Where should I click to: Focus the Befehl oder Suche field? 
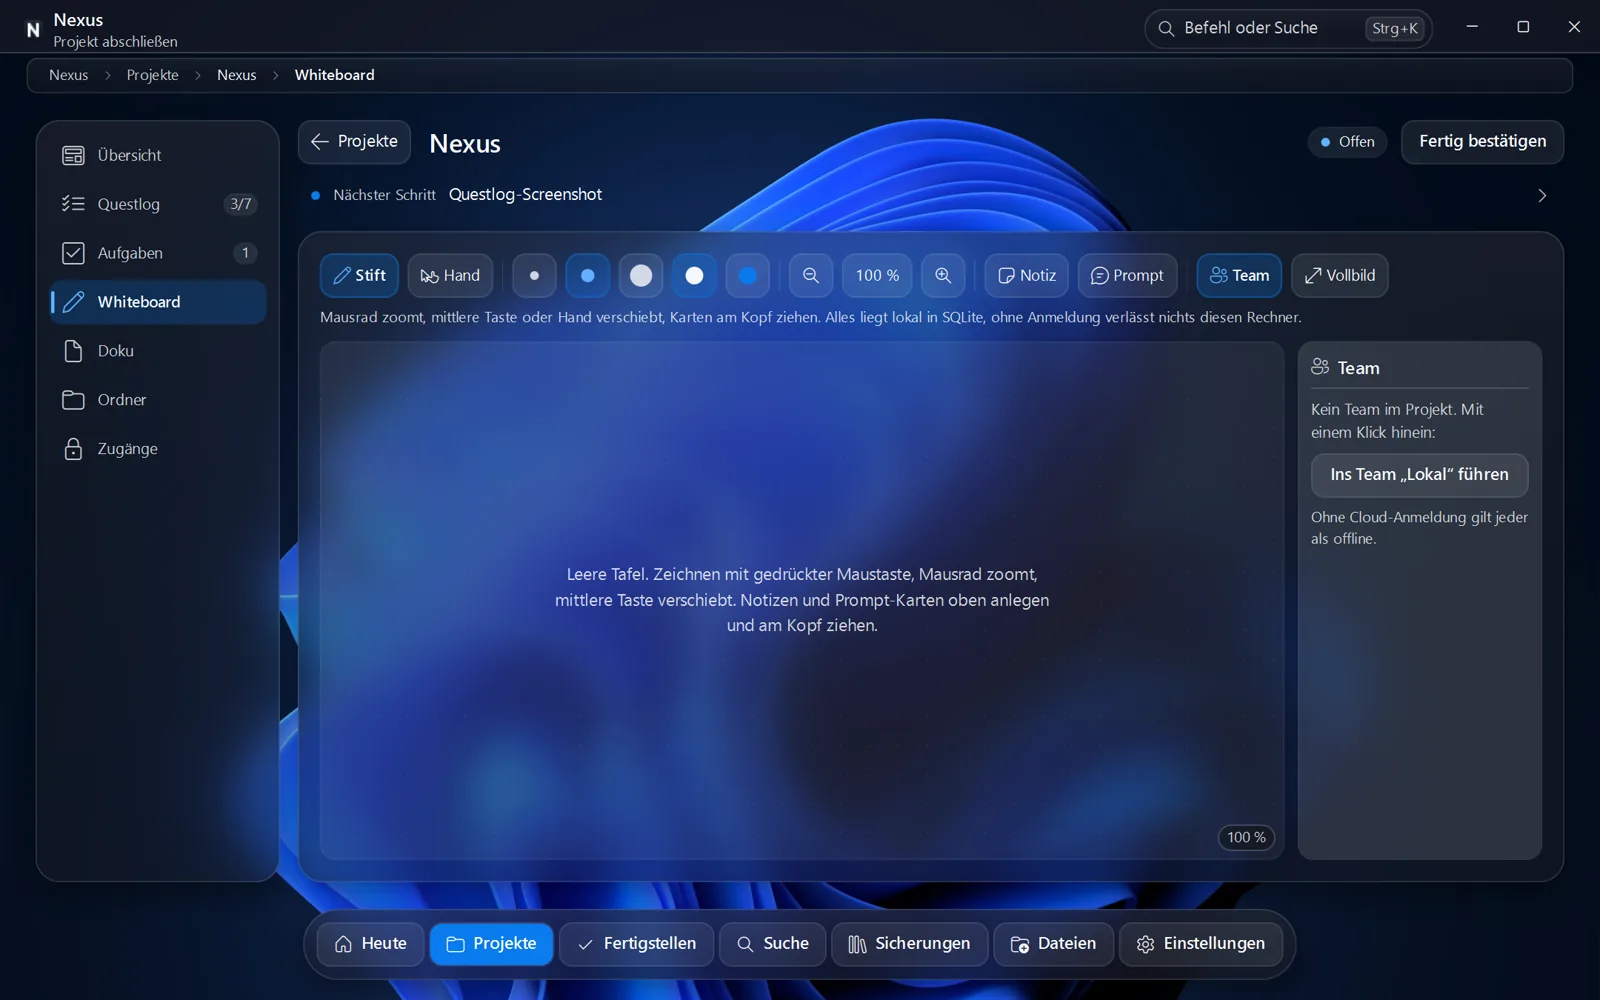click(1288, 28)
